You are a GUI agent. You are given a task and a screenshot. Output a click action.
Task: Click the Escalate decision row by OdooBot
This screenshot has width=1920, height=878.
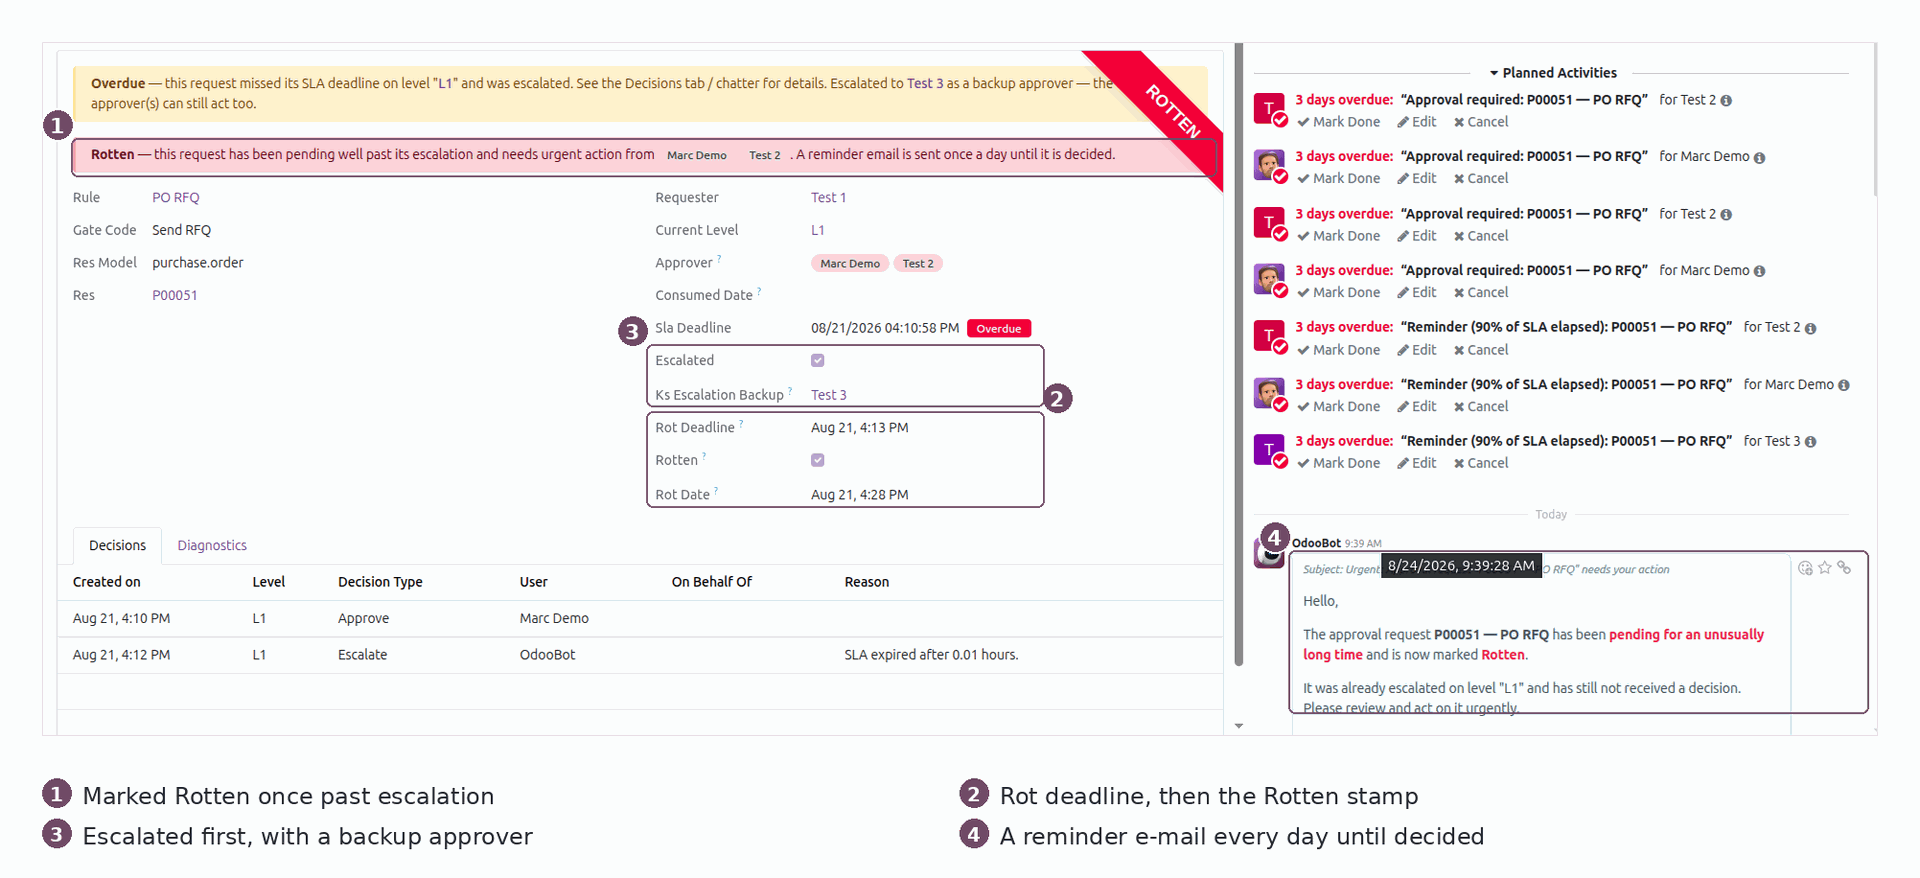click(x=640, y=655)
